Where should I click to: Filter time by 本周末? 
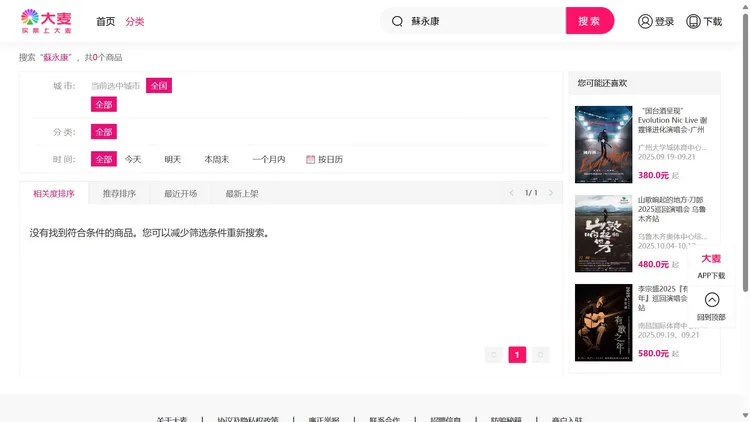click(x=216, y=159)
